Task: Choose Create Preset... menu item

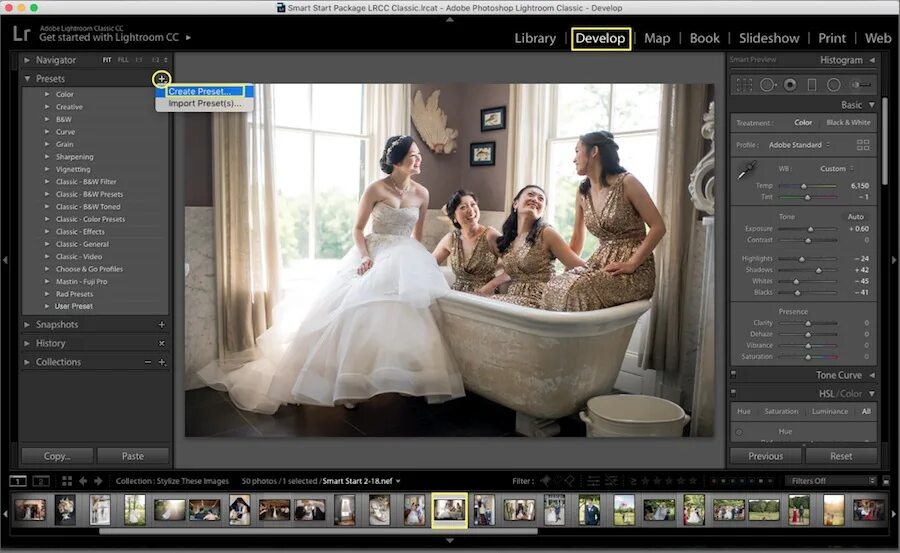Action: (205, 91)
